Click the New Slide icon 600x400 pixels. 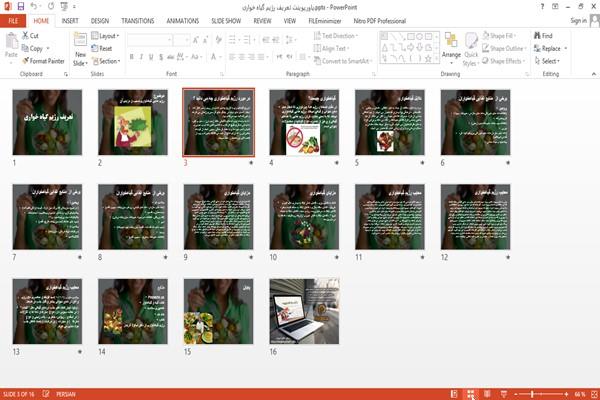pyautogui.click(x=80, y=40)
